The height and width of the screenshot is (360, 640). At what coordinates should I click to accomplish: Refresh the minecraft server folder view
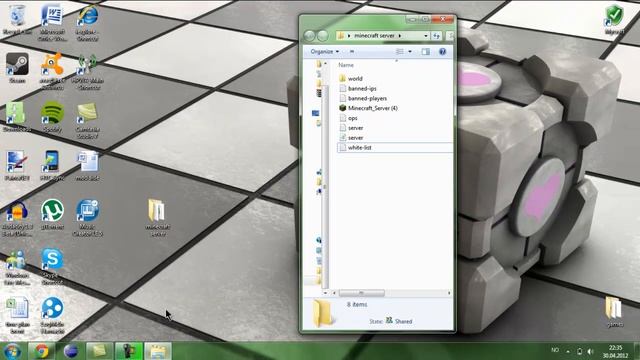tap(436, 36)
